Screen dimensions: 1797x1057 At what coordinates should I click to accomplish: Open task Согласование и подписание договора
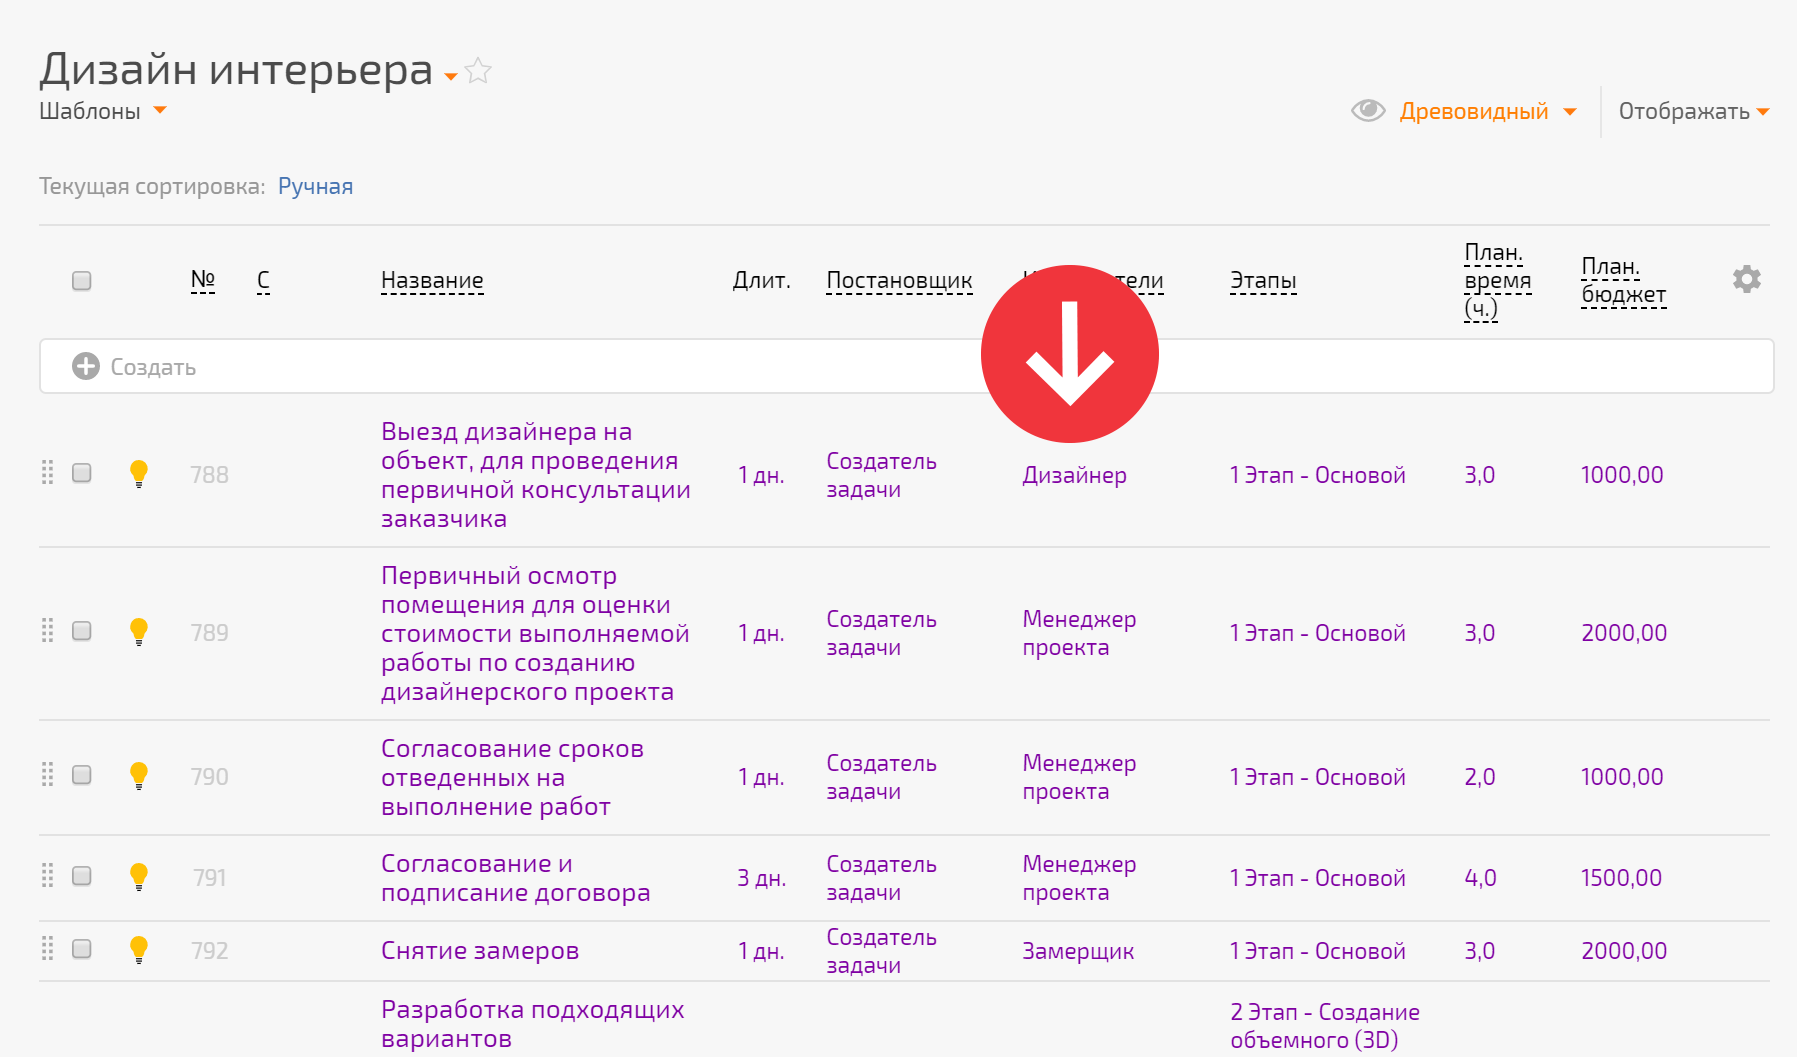(x=515, y=878)
